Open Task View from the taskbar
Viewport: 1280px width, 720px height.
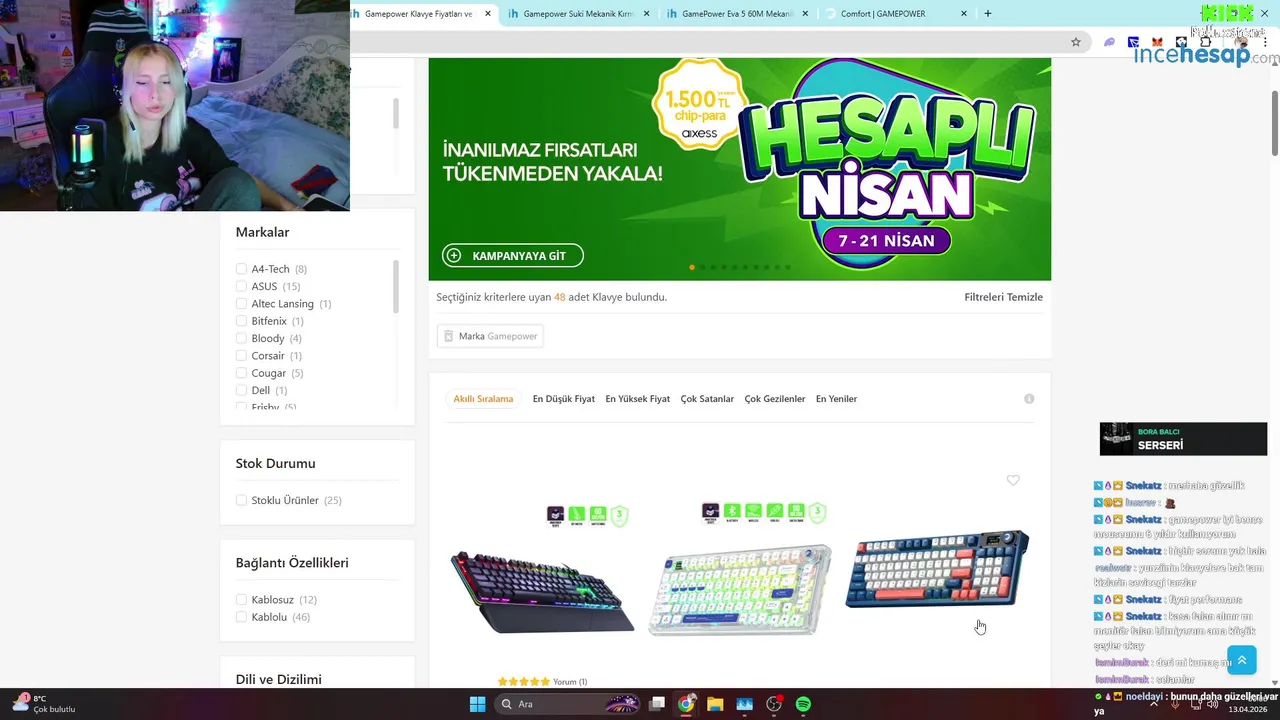[x=657, y=704]
